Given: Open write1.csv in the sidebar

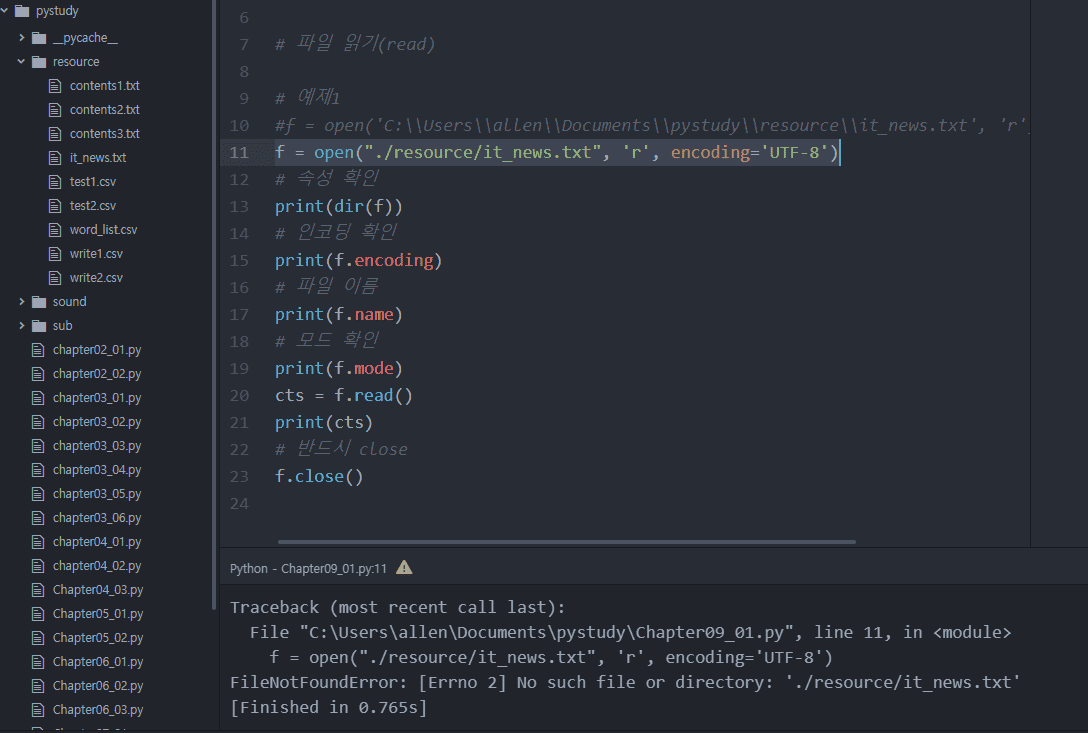Looking at the screenshot, I should 96,253.
